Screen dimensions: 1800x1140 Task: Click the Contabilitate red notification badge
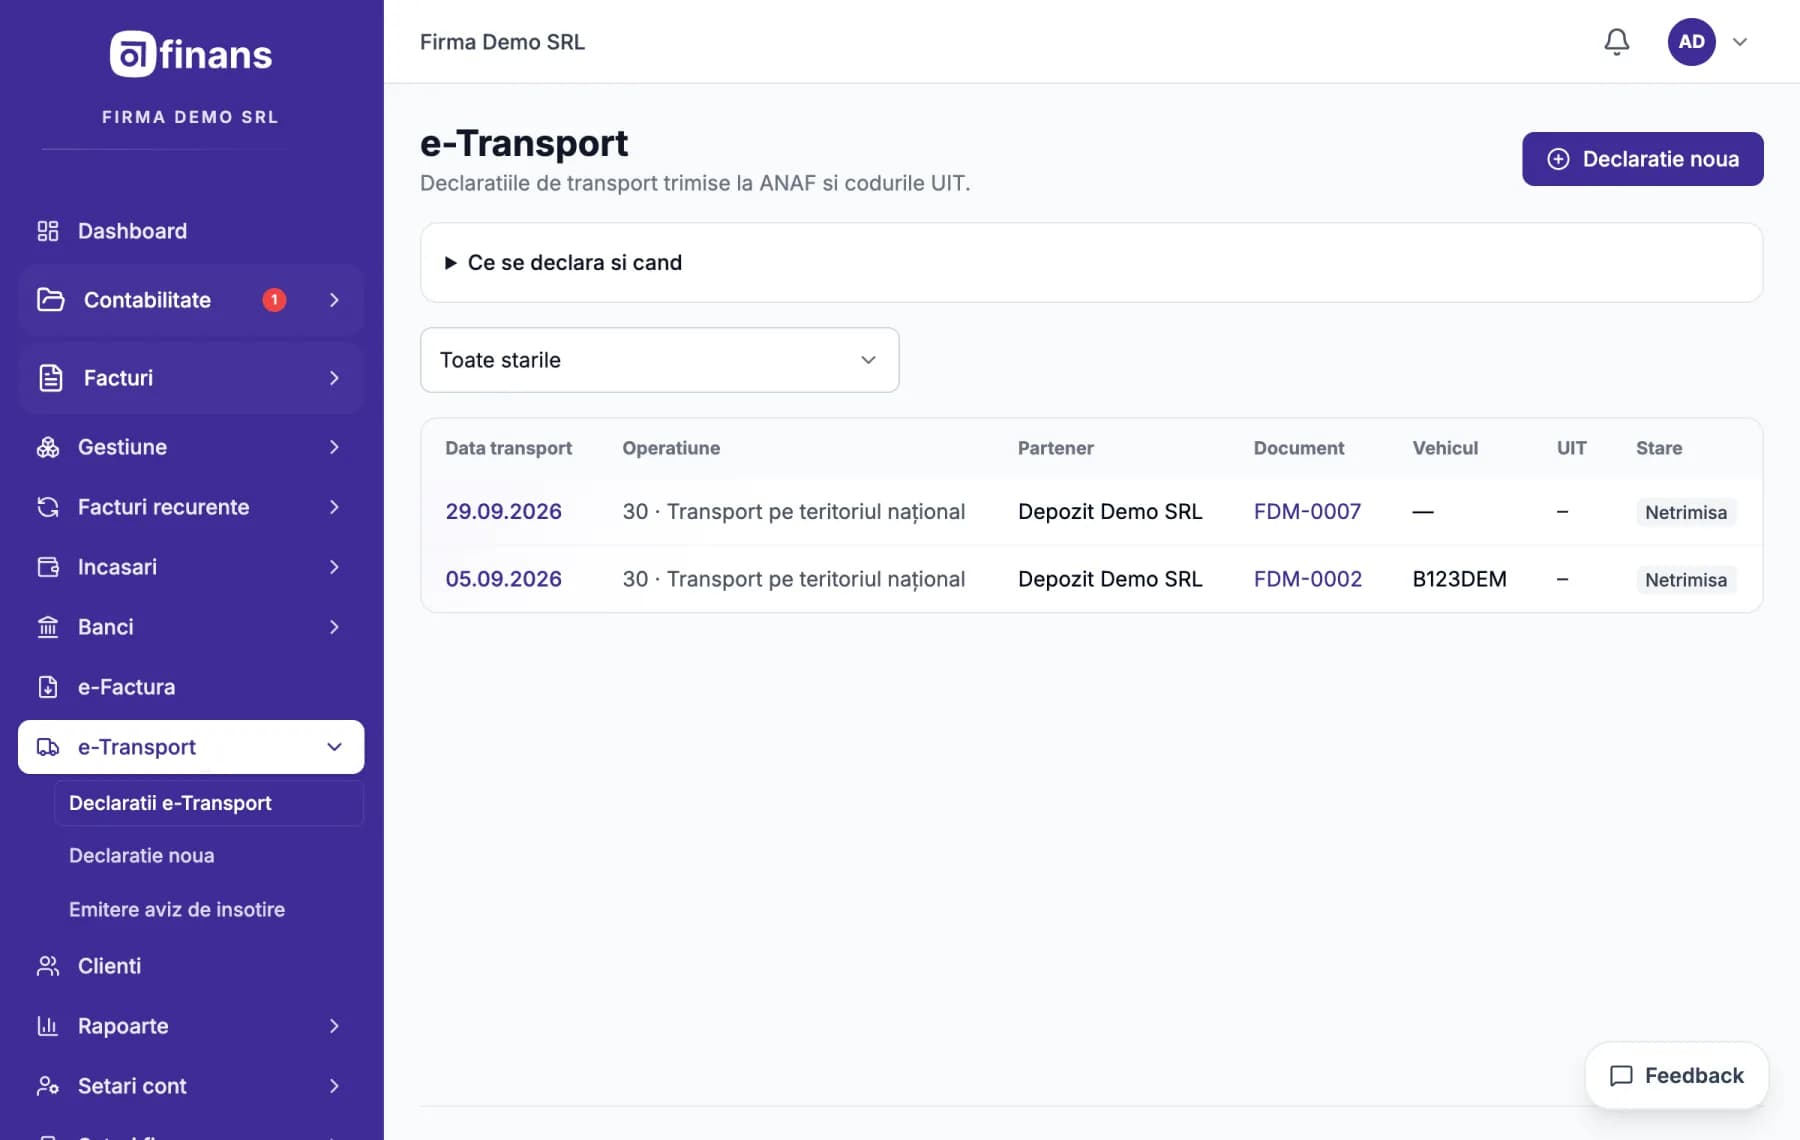pyautogui.click(x=274, y=300)
